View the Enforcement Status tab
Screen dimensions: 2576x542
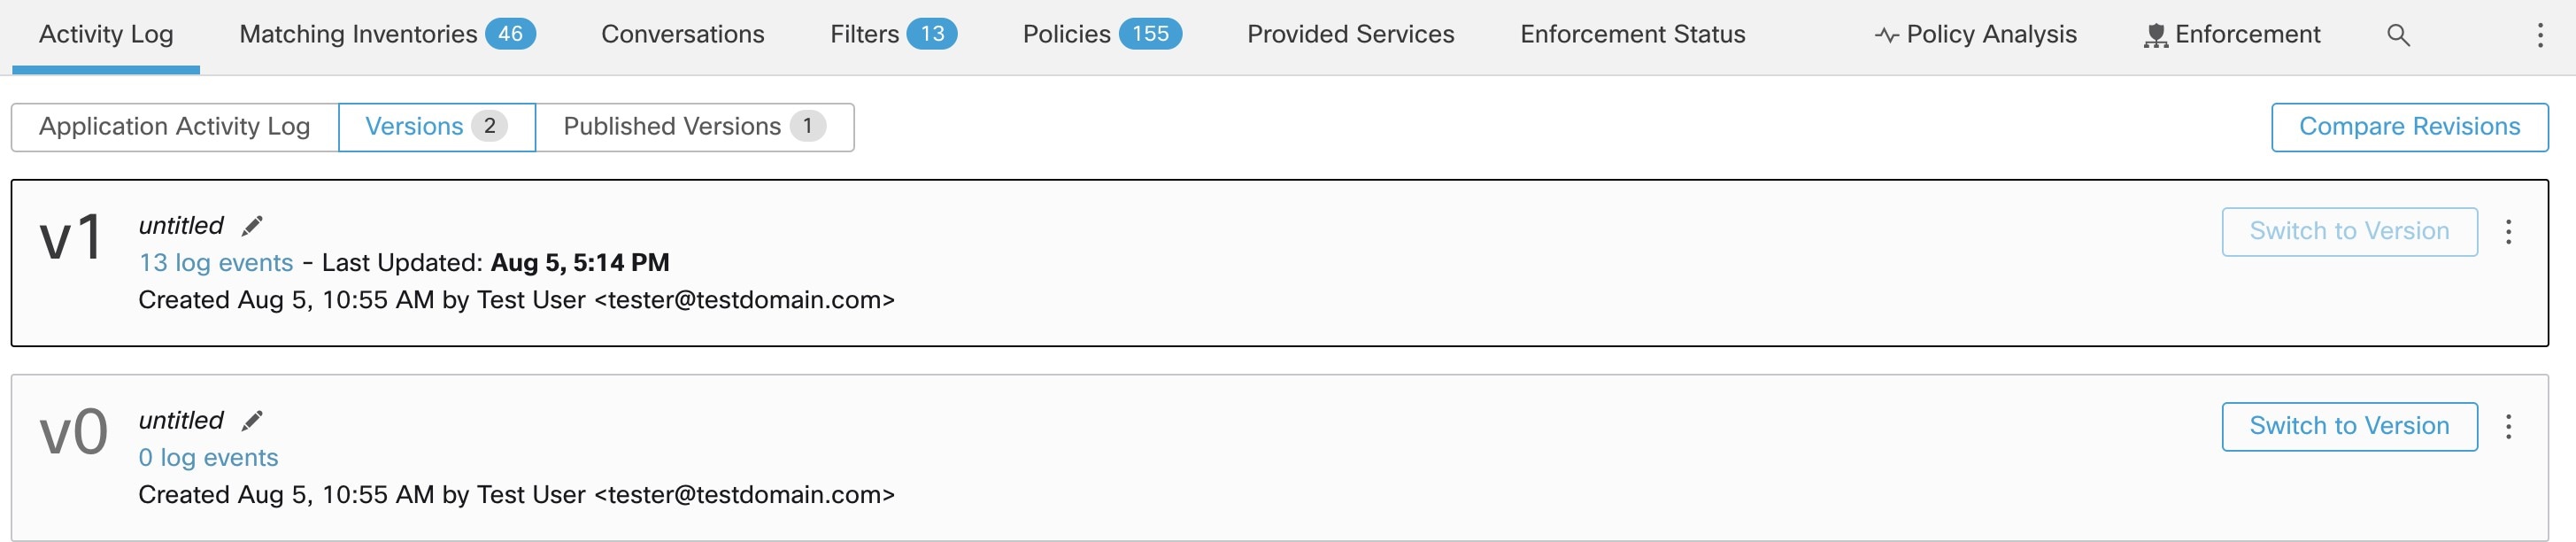[1632, 35]
